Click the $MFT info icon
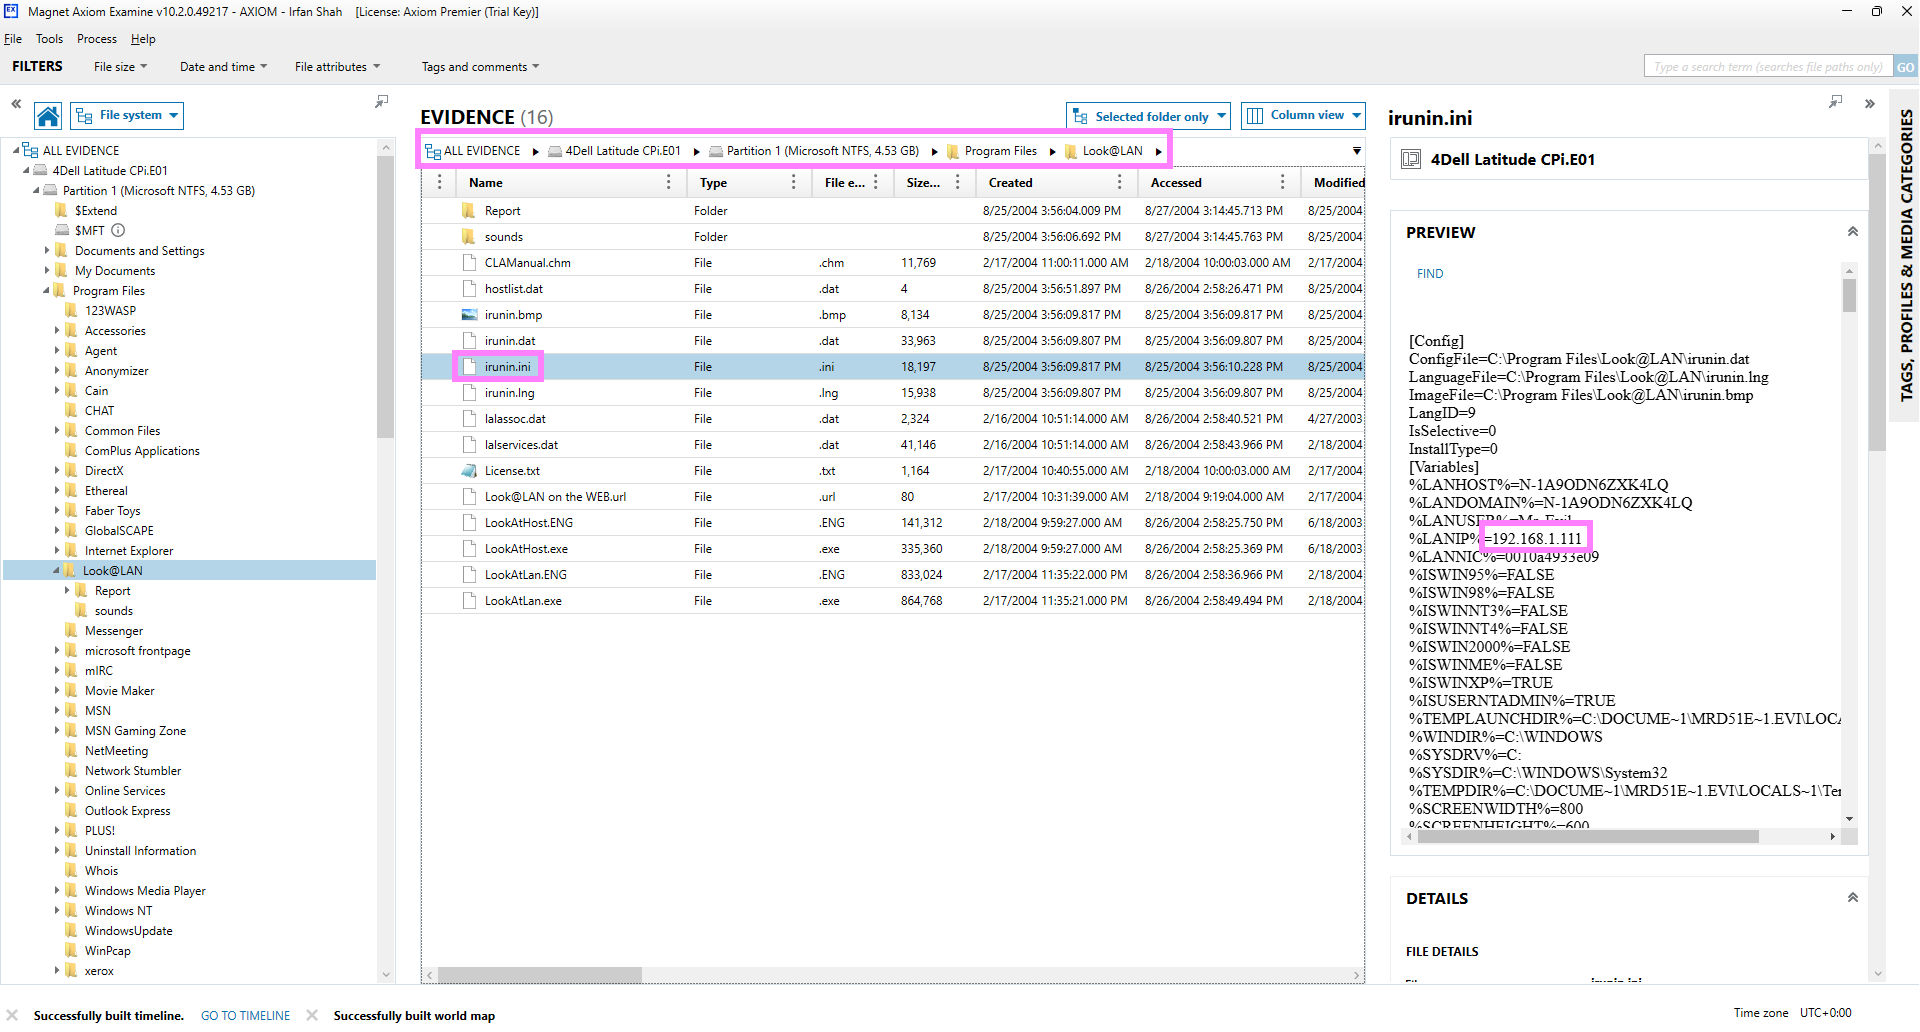The height and width of the screenshot is (1032, 1920). [x=118, y=230]
